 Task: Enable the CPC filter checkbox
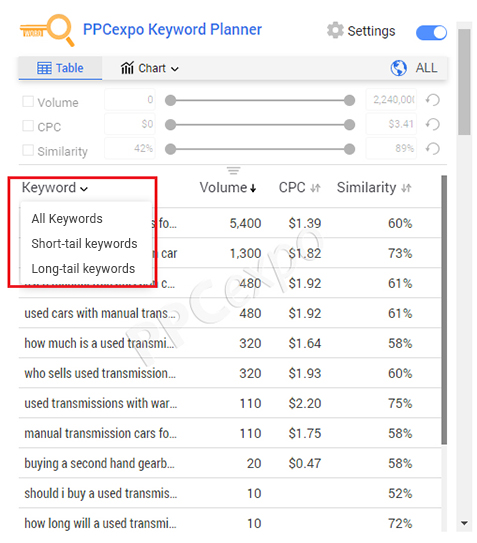pyautogui.click(x=28, y=126)
